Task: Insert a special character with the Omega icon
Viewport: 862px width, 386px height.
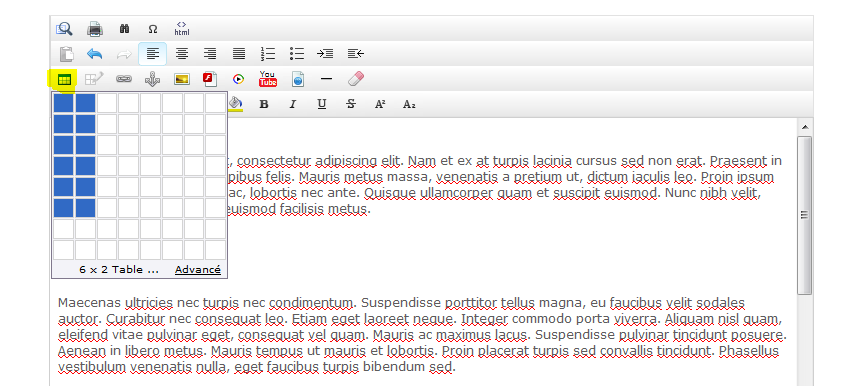Action: pyautogui.click(x=153, y=29)
